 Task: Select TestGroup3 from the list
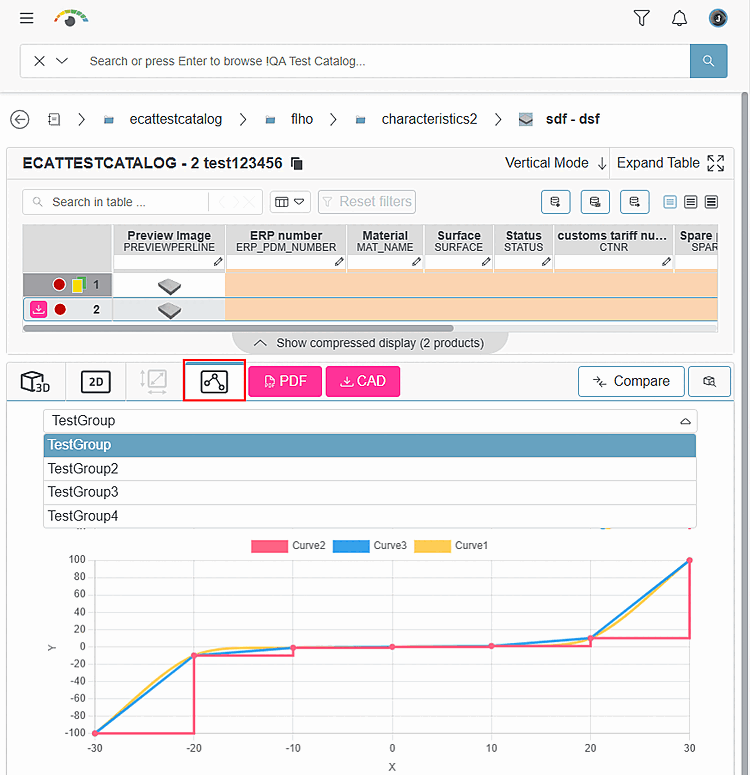[370, 492]
